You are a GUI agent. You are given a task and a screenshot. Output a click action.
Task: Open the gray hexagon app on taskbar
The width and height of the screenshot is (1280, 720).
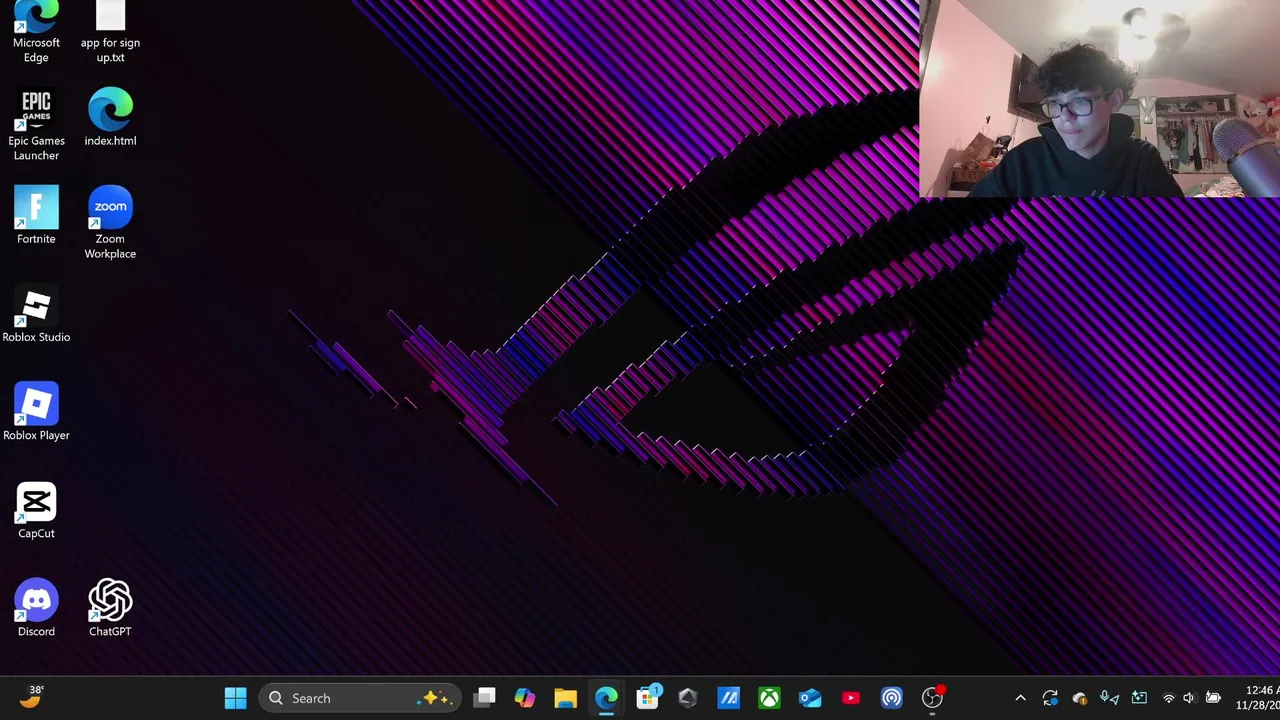pyautogui.click(x=688, y=698)
